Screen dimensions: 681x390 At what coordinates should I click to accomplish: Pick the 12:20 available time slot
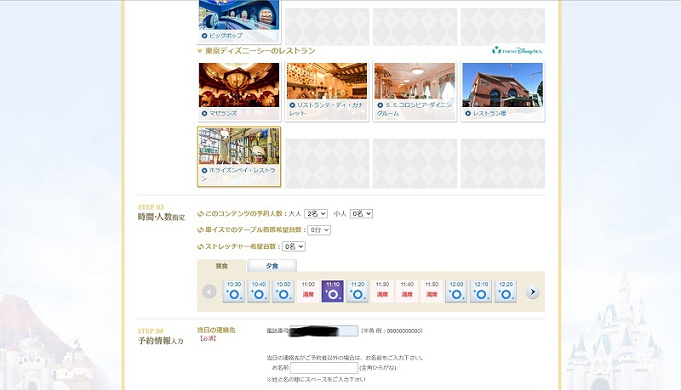(x=506, y=291)
